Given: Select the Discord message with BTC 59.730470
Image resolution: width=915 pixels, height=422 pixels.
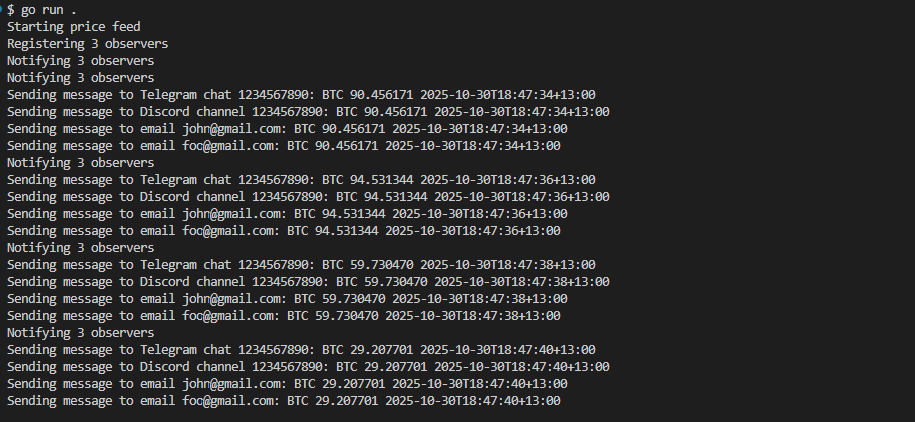Looking at the screenshot, I should tap(307, 281).
